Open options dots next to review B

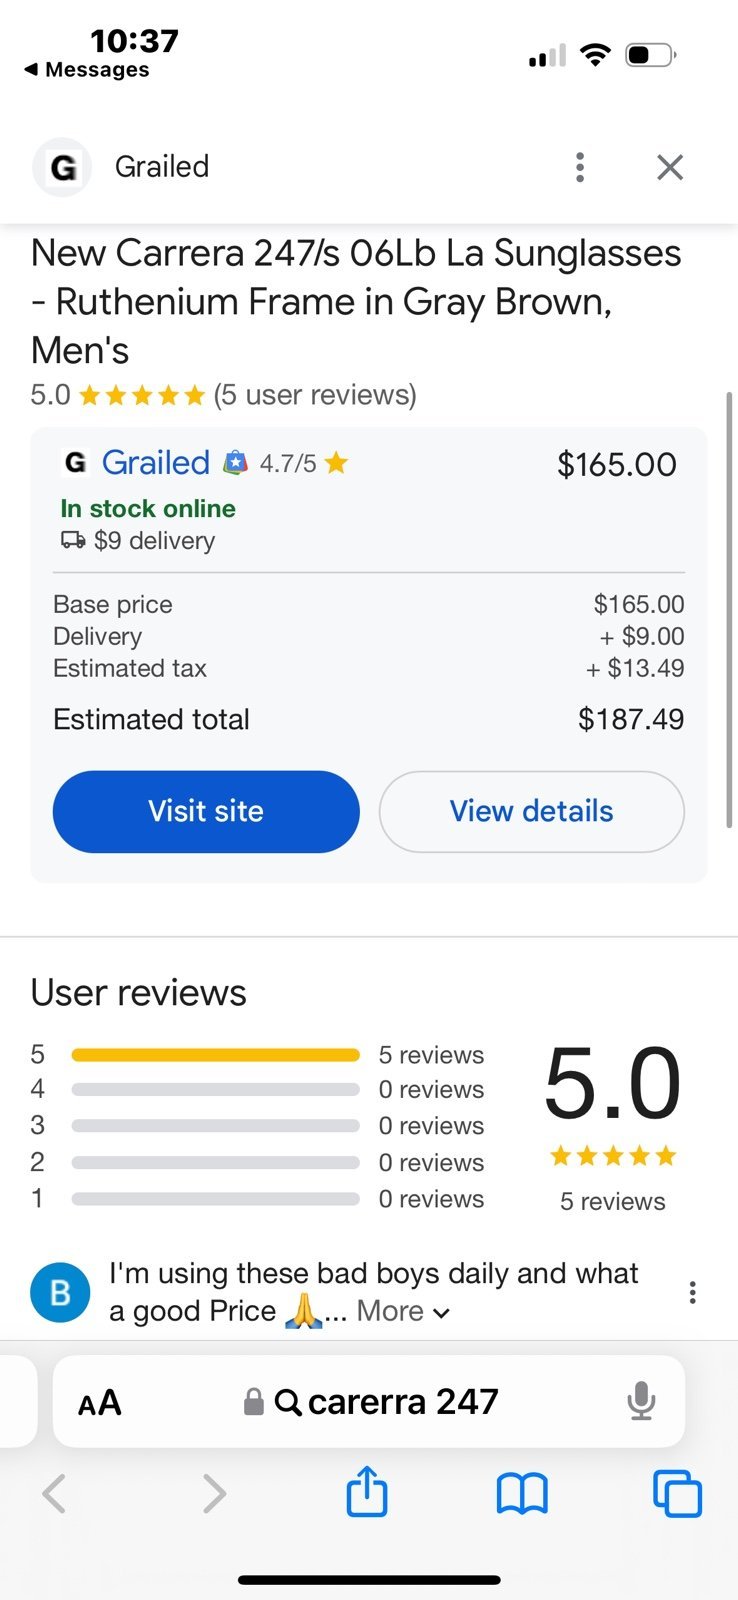(692, 1292)
